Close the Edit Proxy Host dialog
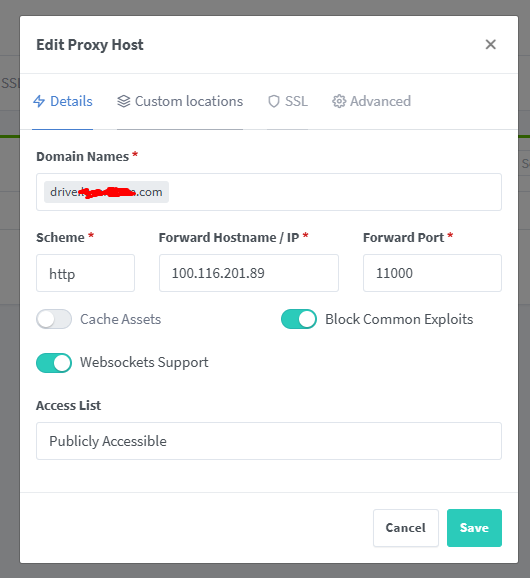Screen dimensions: 530x578 coord(491,45)
